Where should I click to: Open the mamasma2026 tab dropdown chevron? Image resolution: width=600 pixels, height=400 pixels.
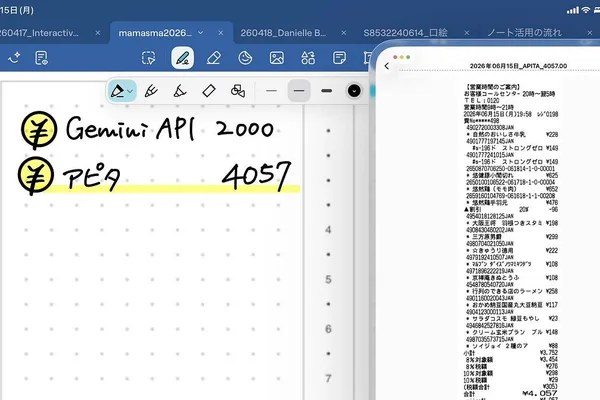coord(201,33)
